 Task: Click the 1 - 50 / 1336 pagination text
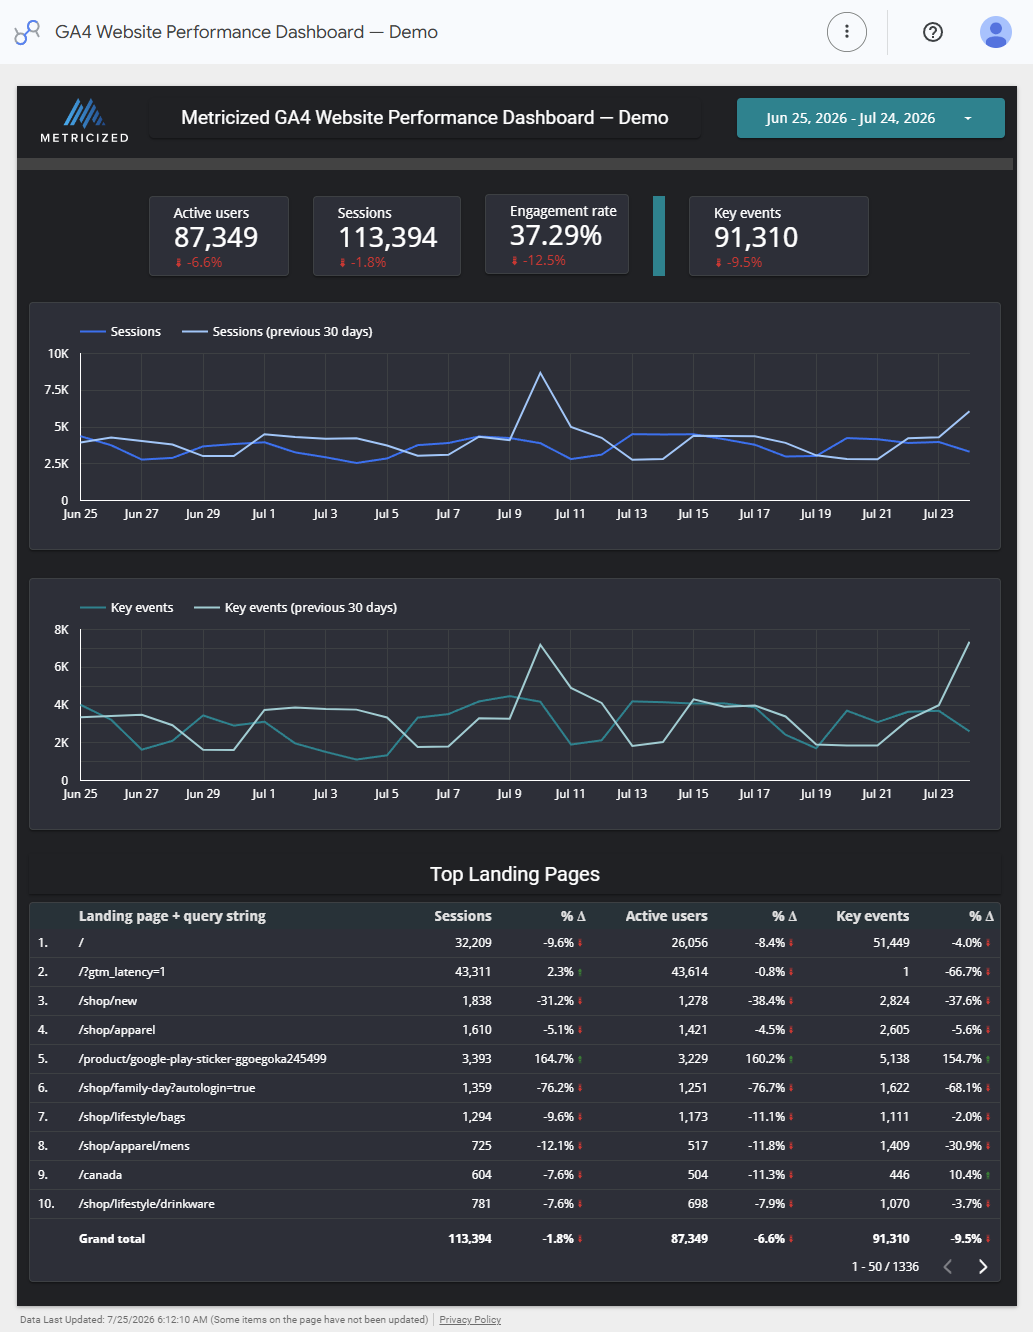885,1267
